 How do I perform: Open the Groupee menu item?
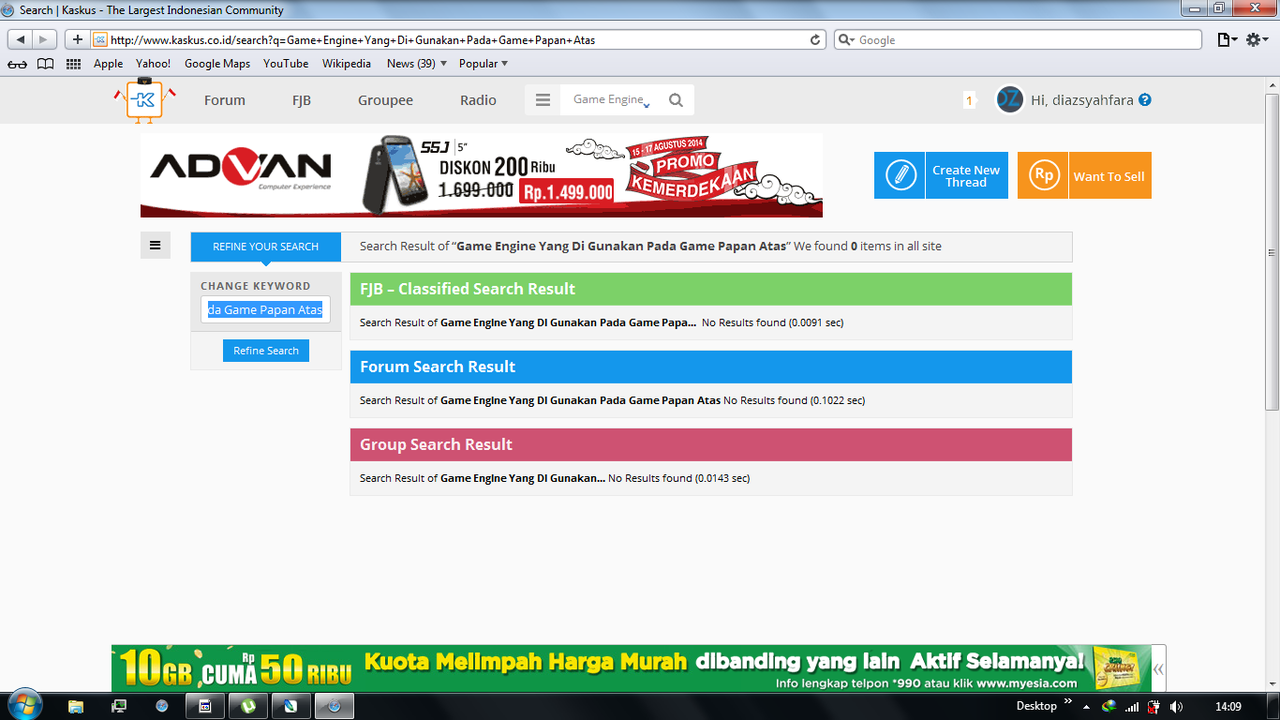[385, 100]
